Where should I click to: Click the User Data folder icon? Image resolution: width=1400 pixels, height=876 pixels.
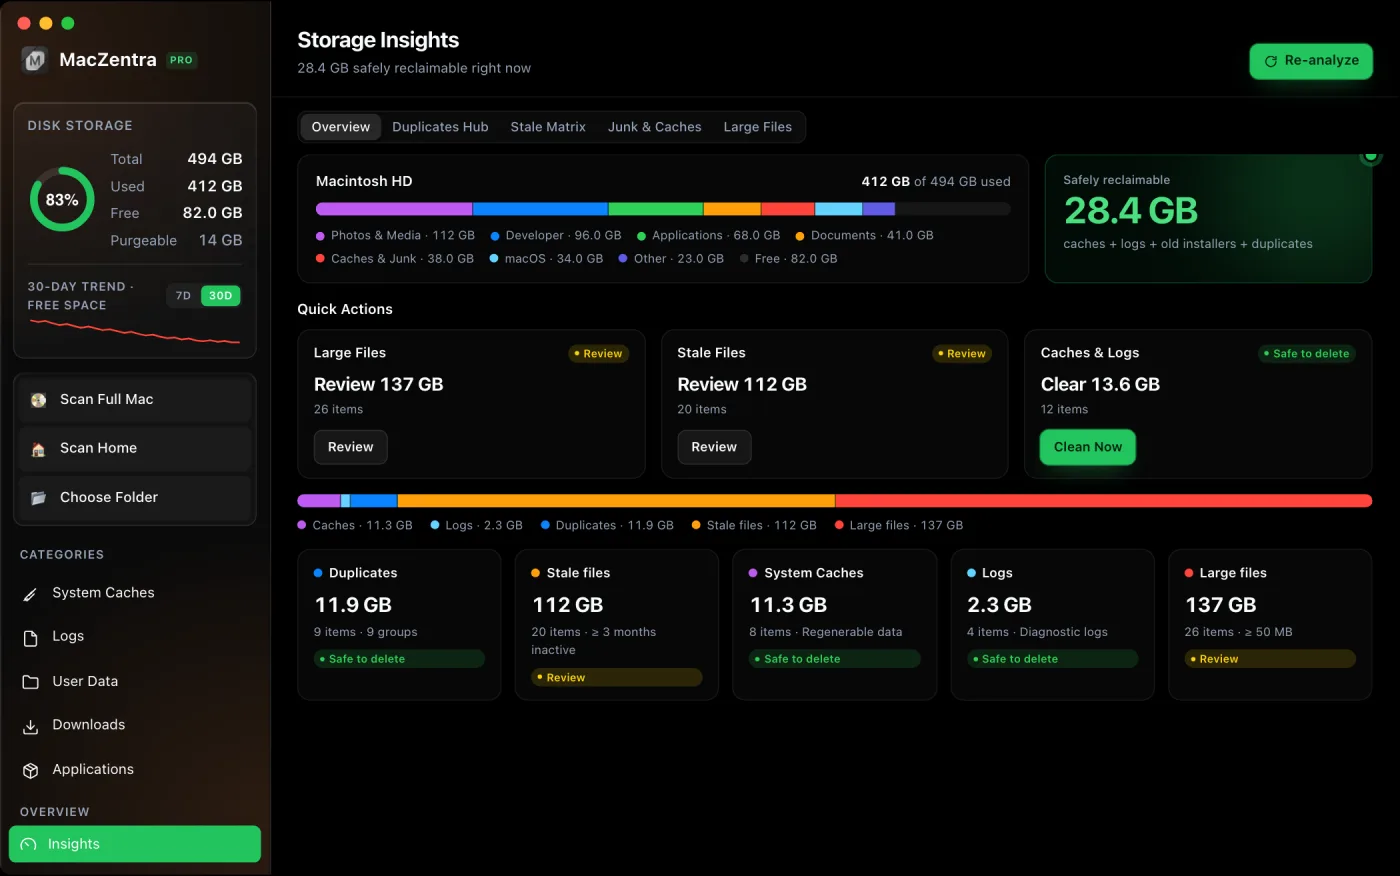click(x=31, y=682)
